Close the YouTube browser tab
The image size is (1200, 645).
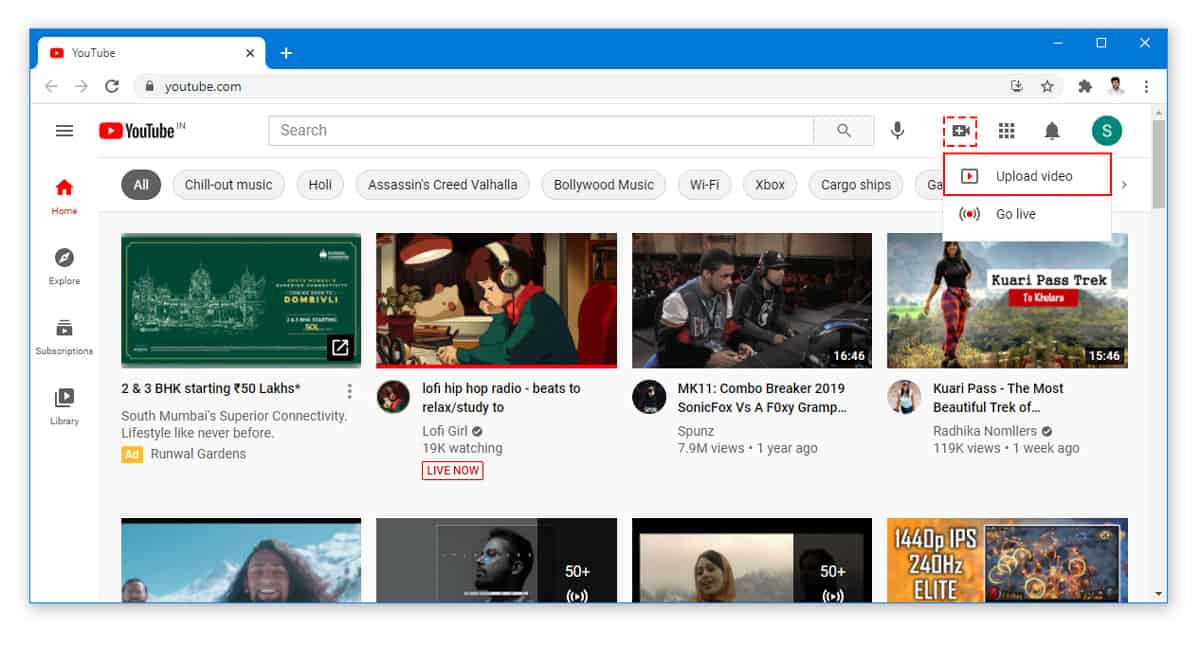(249, 53)
